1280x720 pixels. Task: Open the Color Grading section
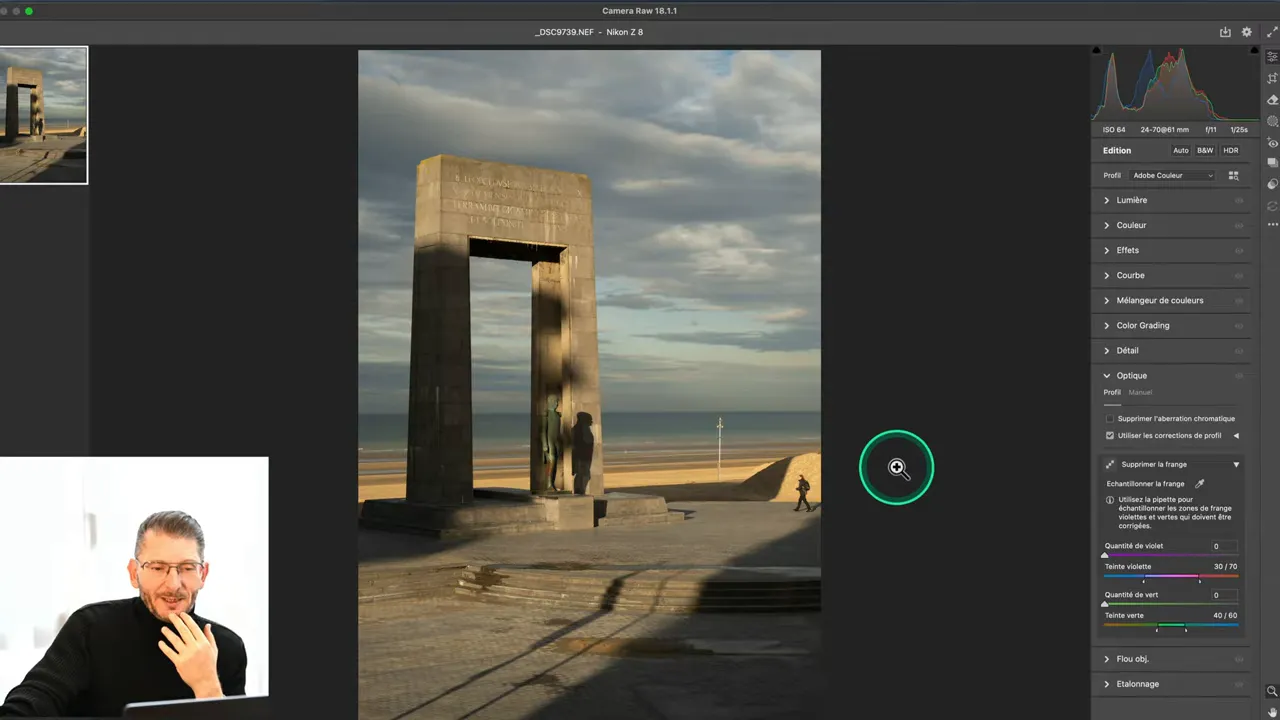coord(1143,325)
